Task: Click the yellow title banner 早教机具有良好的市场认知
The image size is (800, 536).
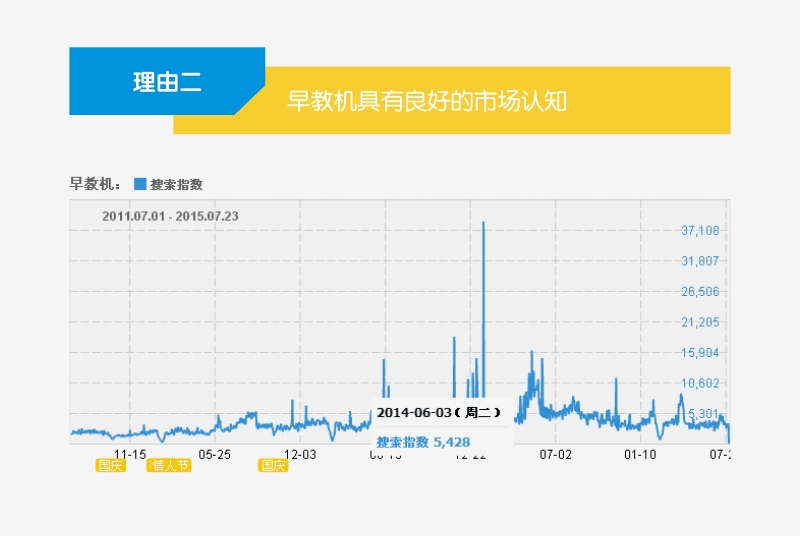Action: point(427,101)
